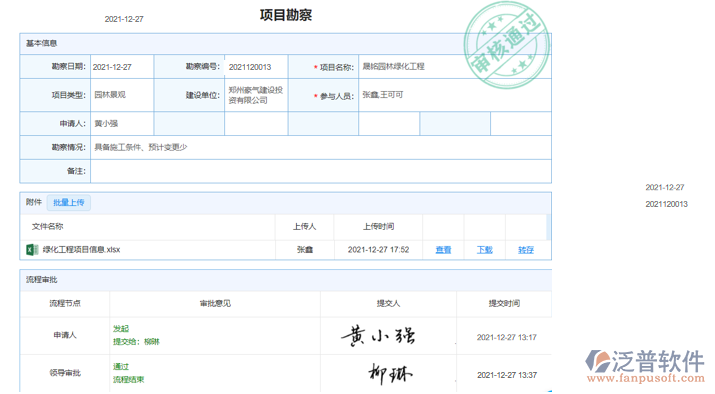Click the 领导审批 flow node cell

[65, 373]
